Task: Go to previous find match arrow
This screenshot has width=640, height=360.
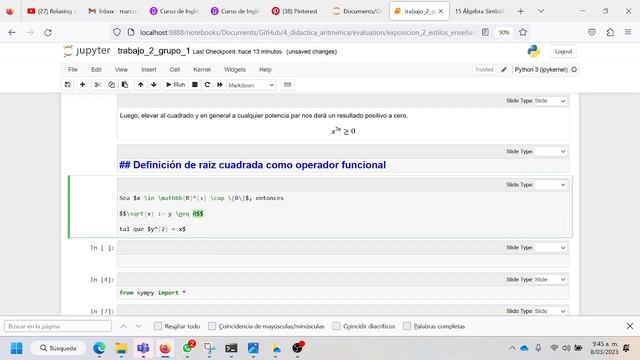Action: (x=124, y=326)
